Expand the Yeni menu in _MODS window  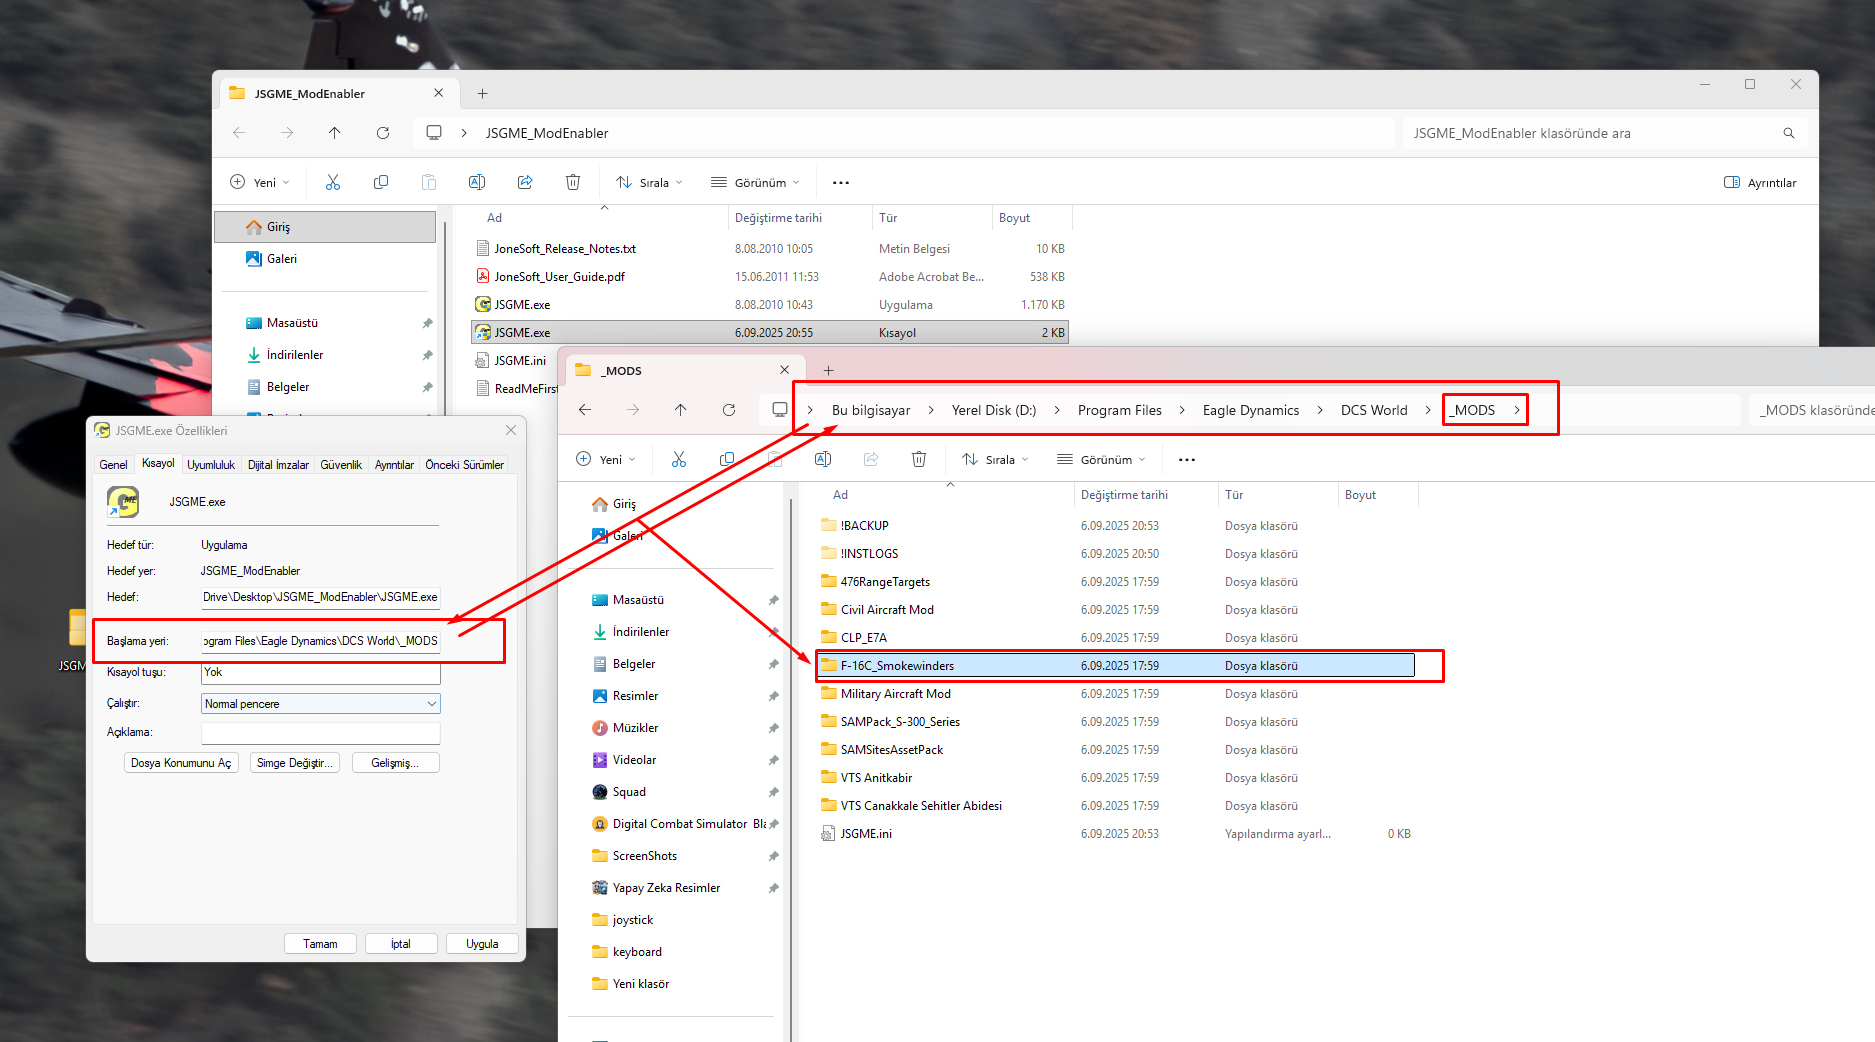coord(606,460)
